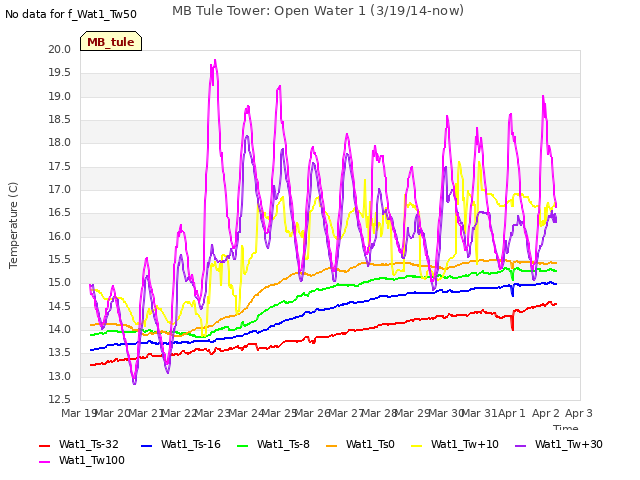This screenshot has width=640, height=480.
Task: Select the Wat1_Ts-8 legend label
Action: 283,444
